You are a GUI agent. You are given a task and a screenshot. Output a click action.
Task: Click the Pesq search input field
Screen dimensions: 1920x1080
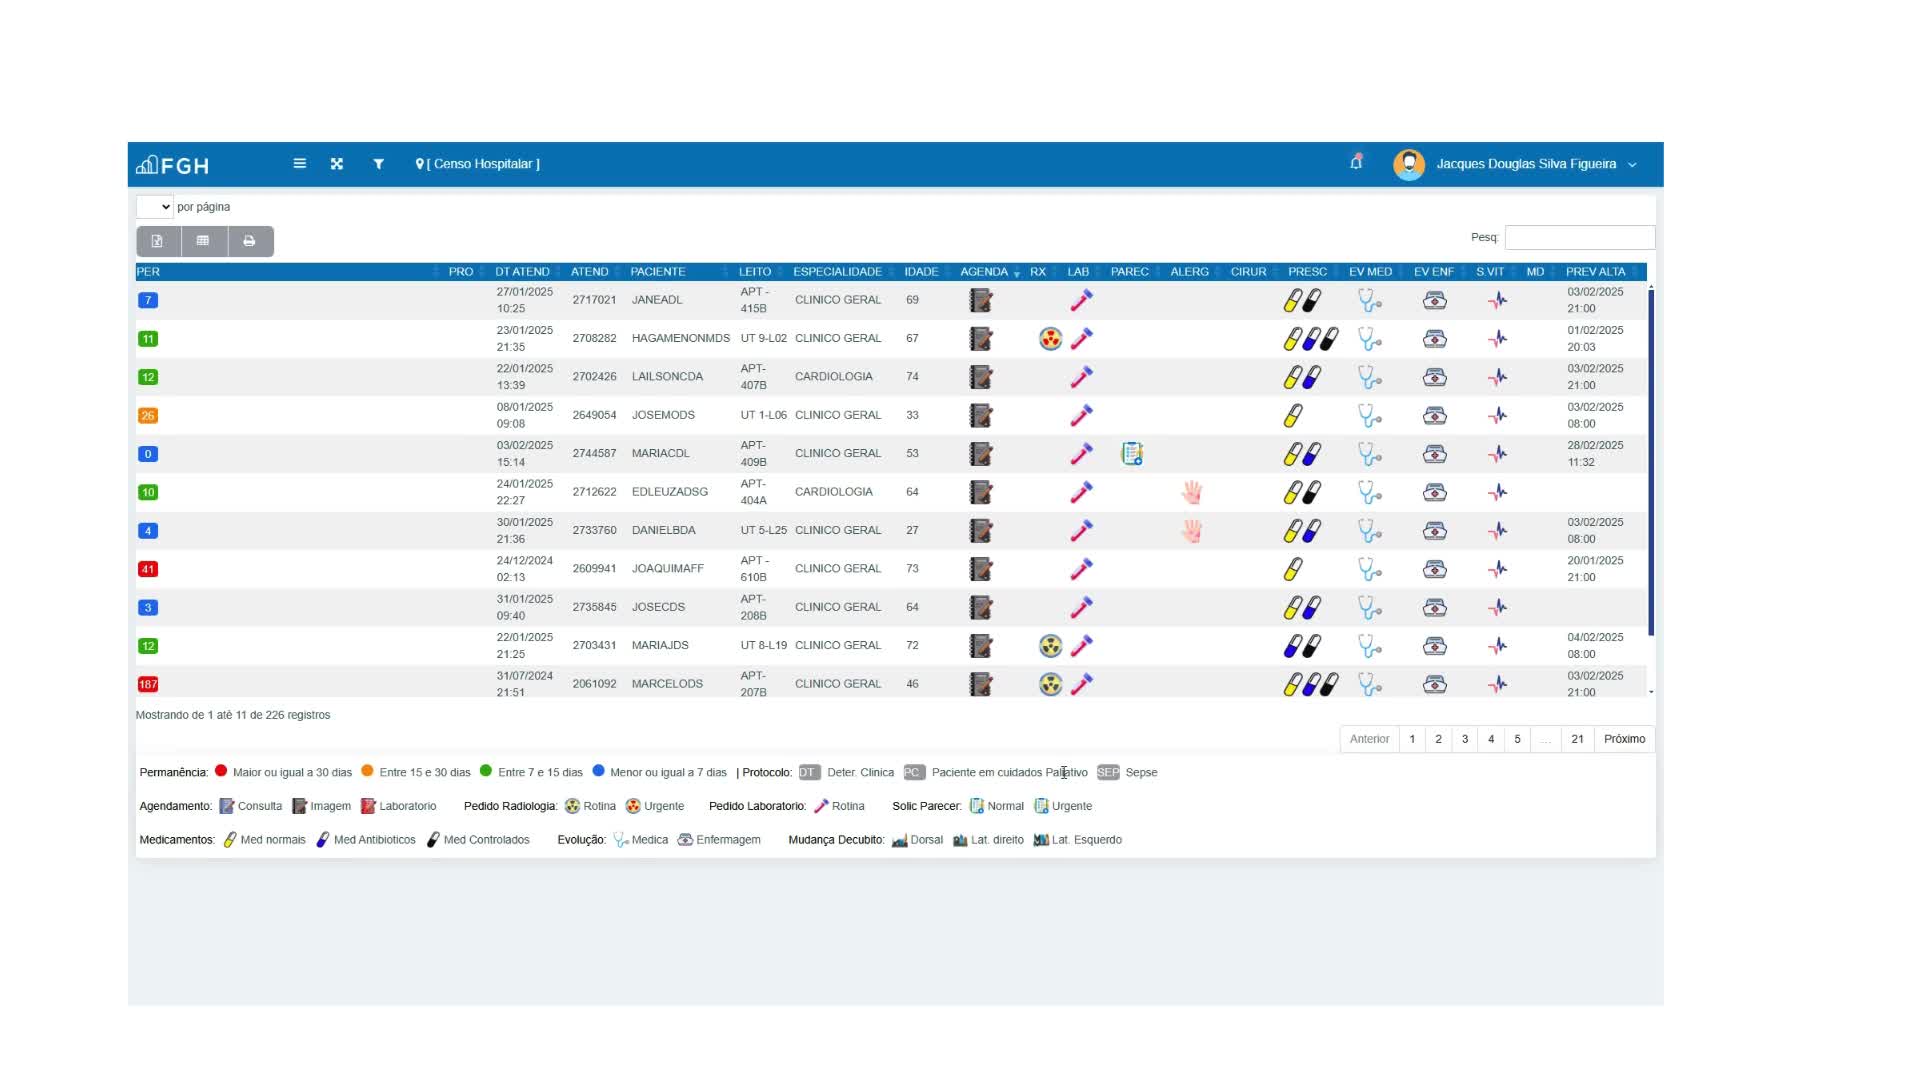tap(1579, 237)
